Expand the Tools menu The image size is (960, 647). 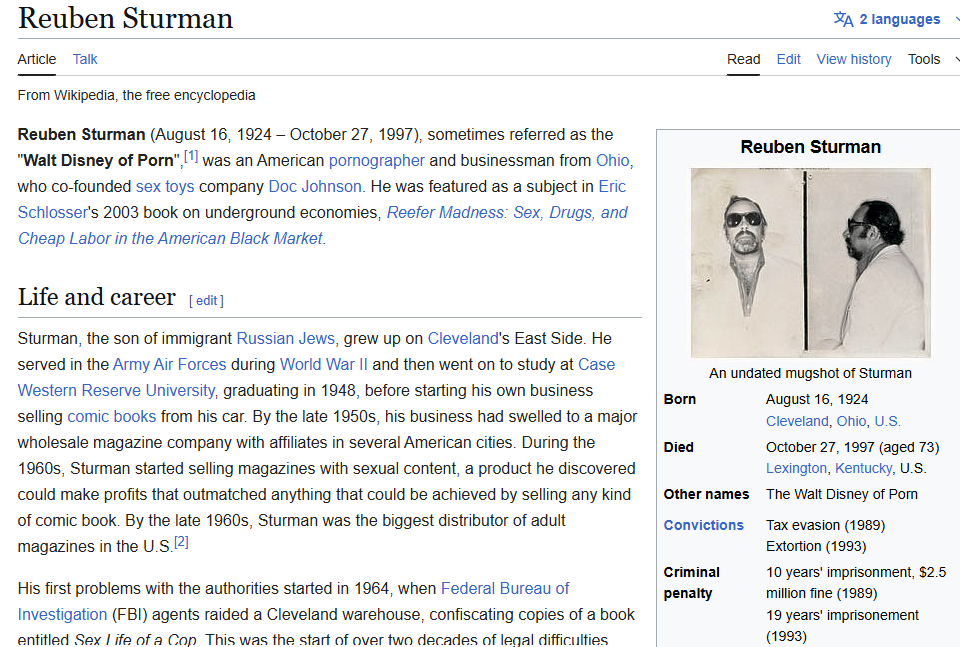[924, 59]
